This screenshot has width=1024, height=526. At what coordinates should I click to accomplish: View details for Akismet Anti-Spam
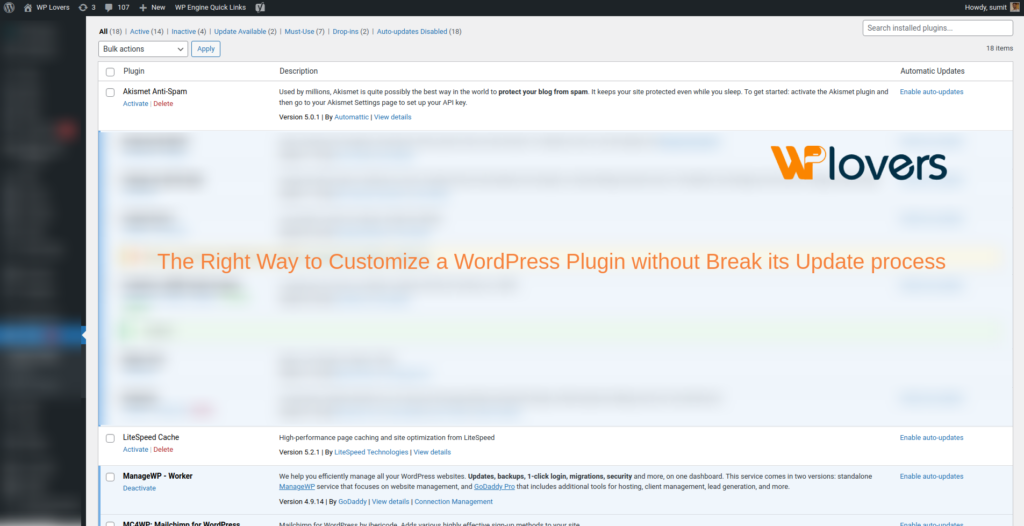pos(392,117)
